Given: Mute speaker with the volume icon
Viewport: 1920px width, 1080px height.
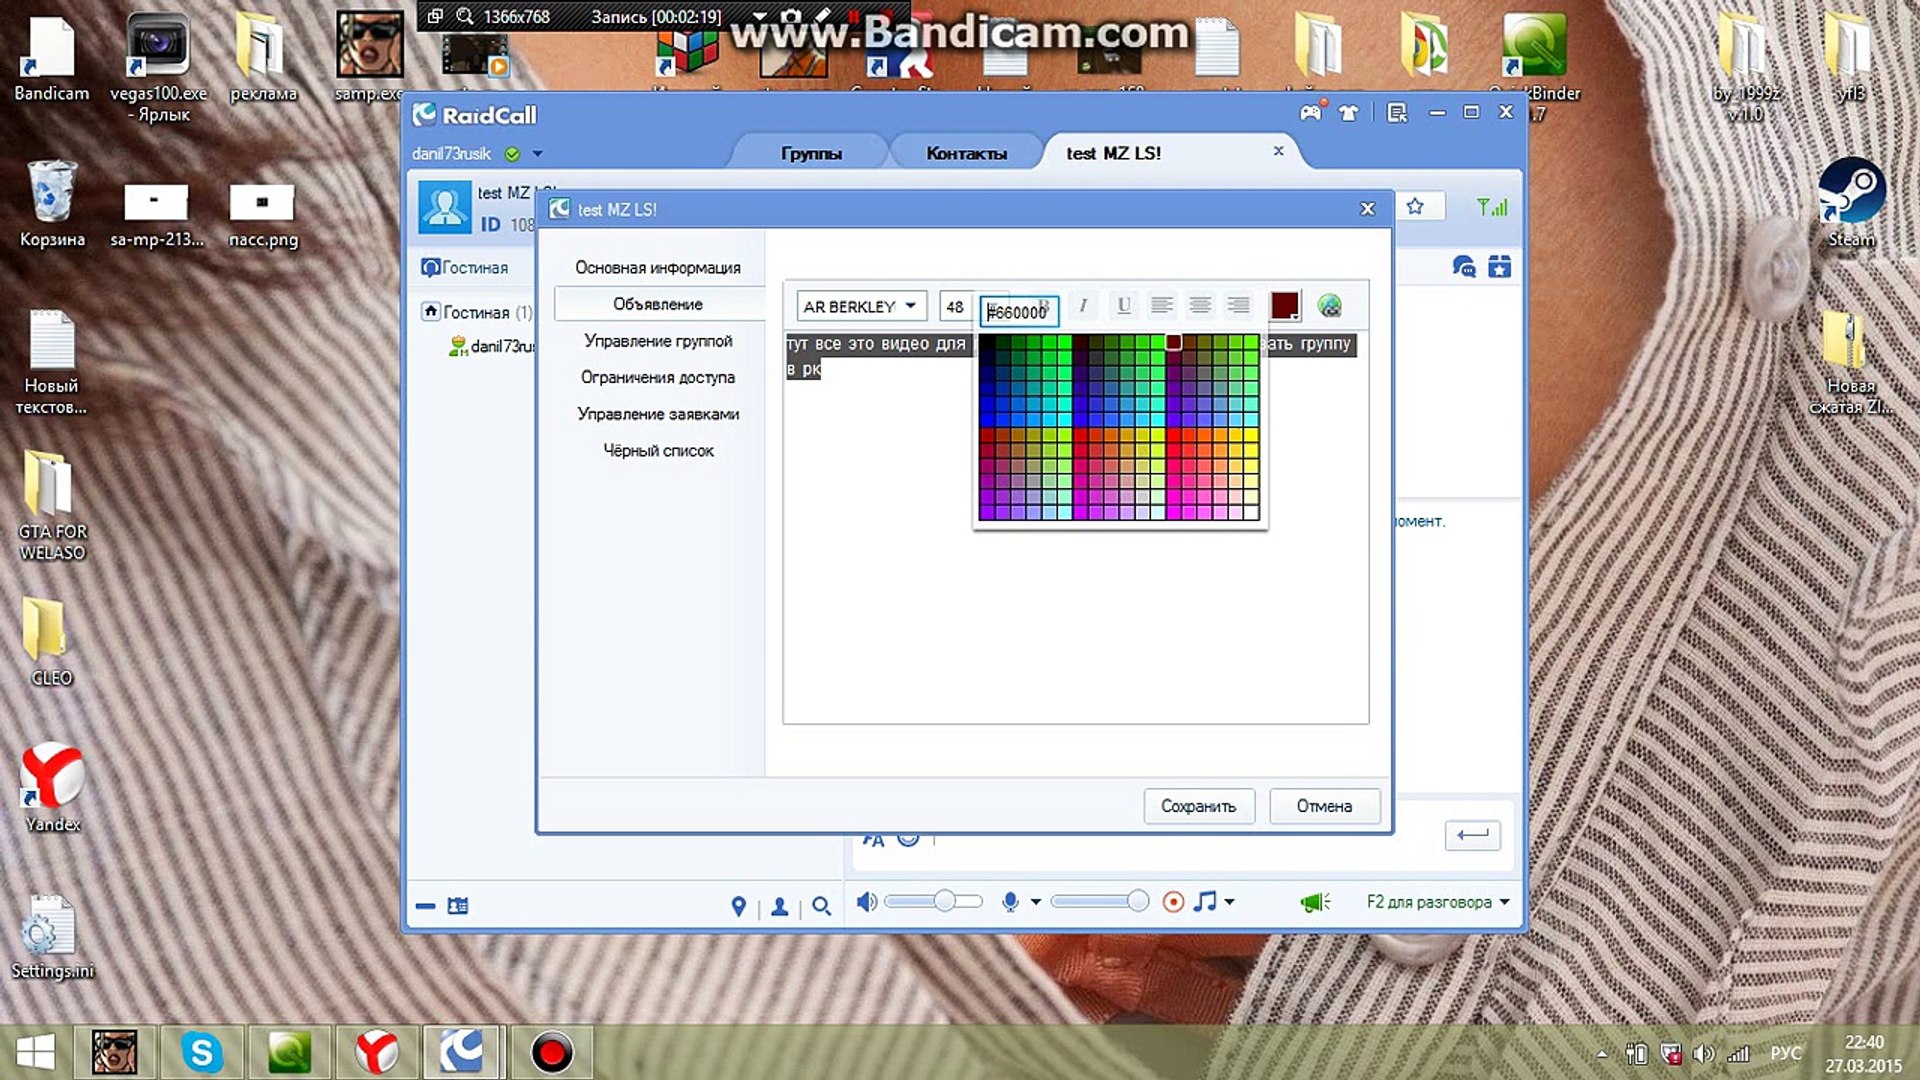Looking at the screenshot, I should pyautogui.click(x=866, y=902).
